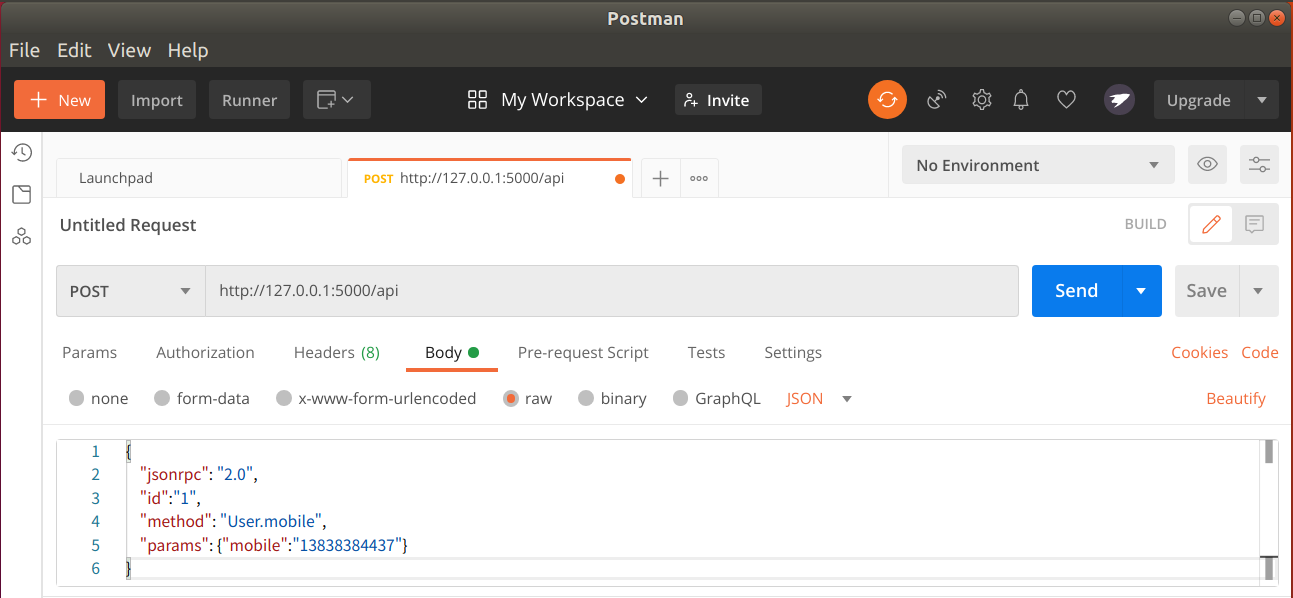Open the Code snippet link
The width and height of the screenshot is (1293, 598).
(1260, 352)
